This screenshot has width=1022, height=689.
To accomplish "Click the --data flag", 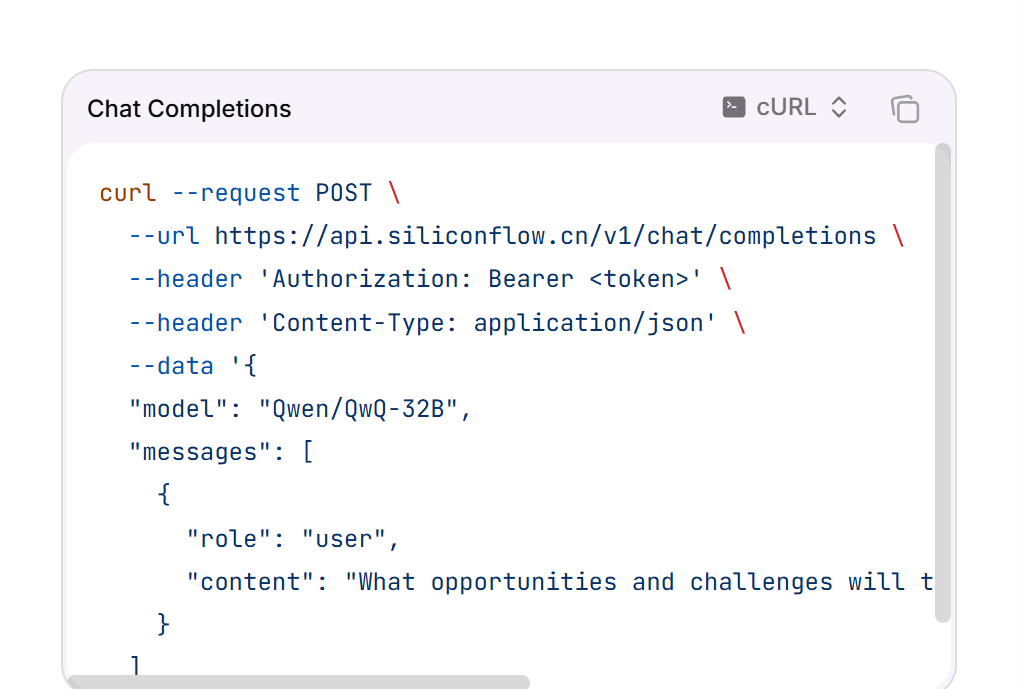I will [171, 366].
